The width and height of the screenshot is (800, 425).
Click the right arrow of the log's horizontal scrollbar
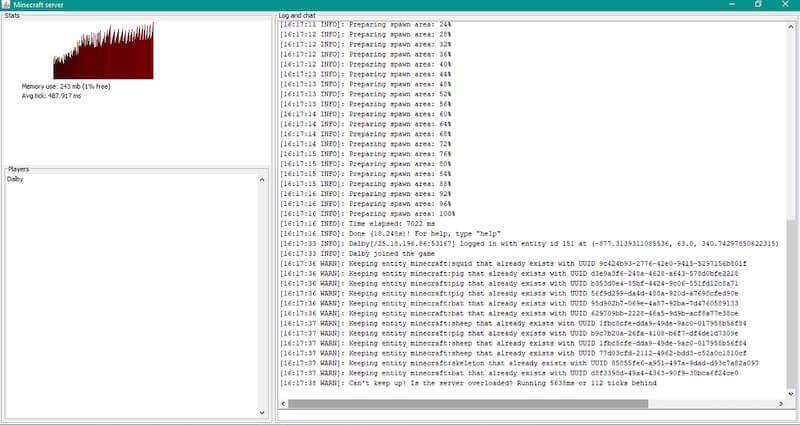781,404
